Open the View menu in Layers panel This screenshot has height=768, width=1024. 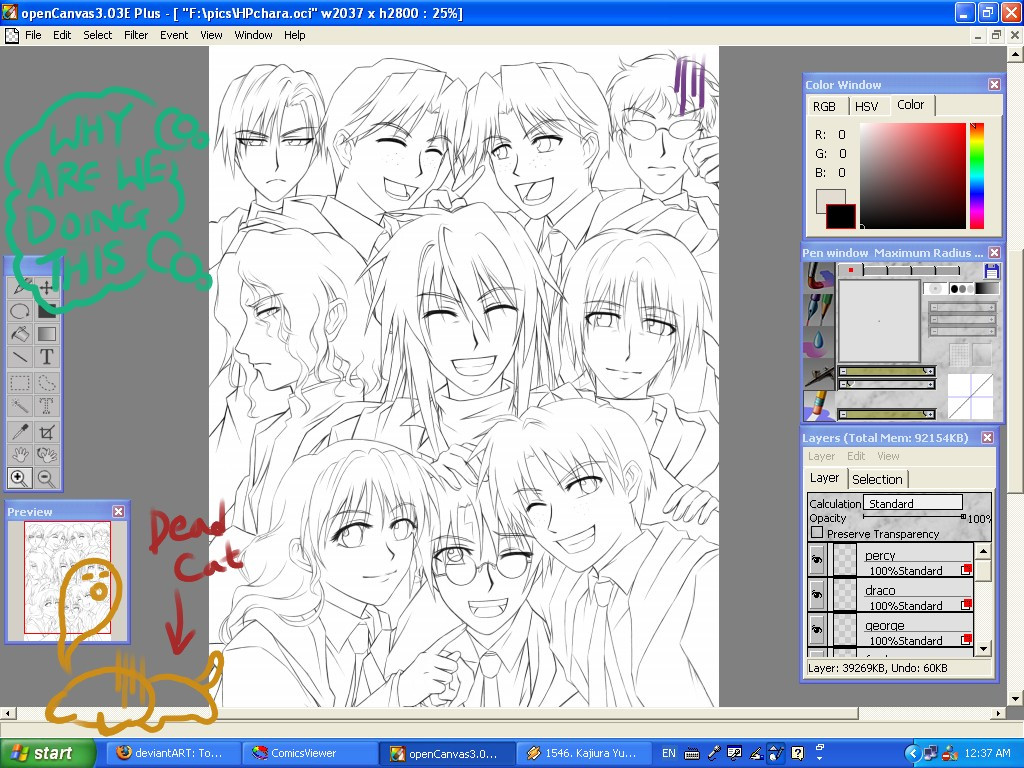tap(888, 456)
